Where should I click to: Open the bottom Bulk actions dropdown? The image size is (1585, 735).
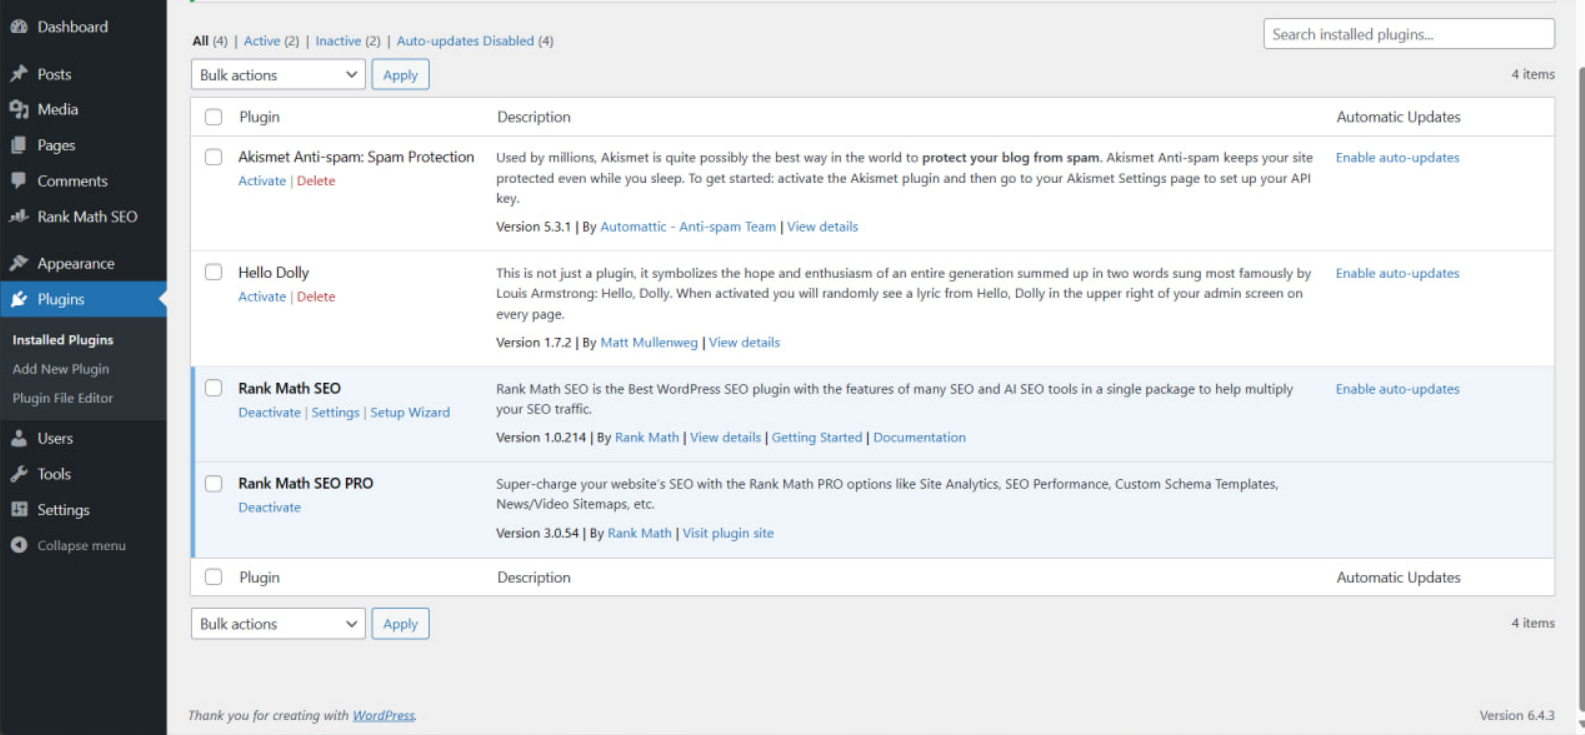pyautogui.click(x=278, y=624)
